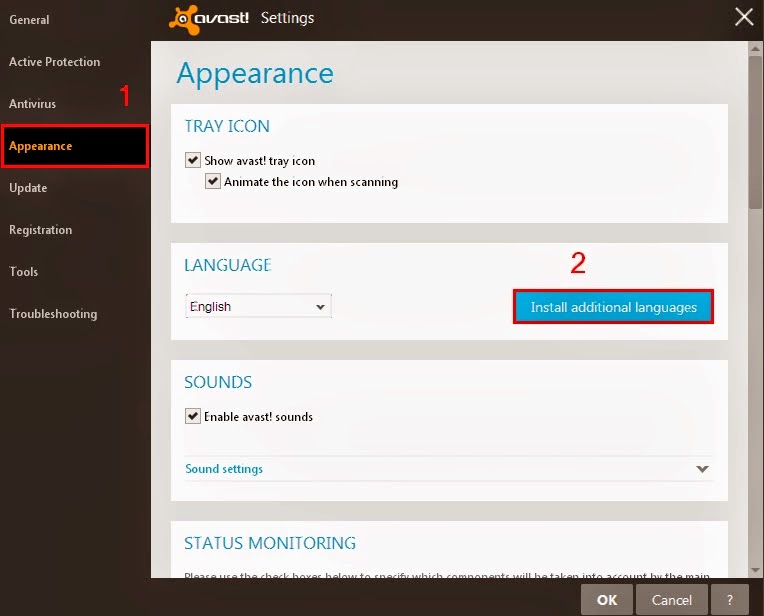Open the General settings section

(29, 20)
